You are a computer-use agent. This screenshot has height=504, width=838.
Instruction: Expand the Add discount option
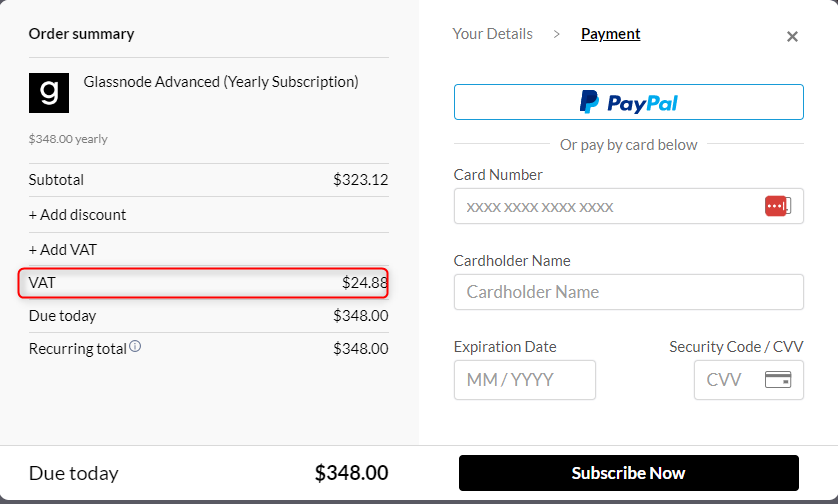pyautogui.click(x=78, y=215)
